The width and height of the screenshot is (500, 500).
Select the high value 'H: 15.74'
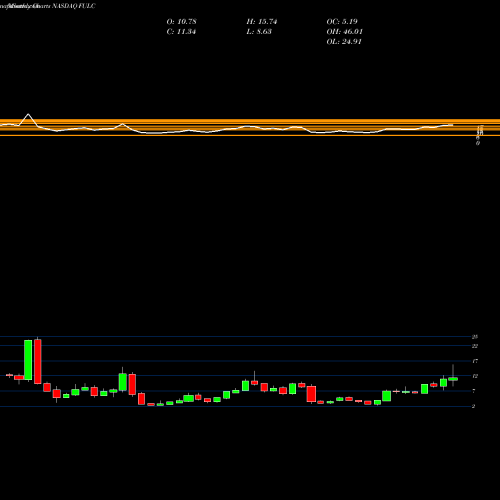click(x=262, y=22)
